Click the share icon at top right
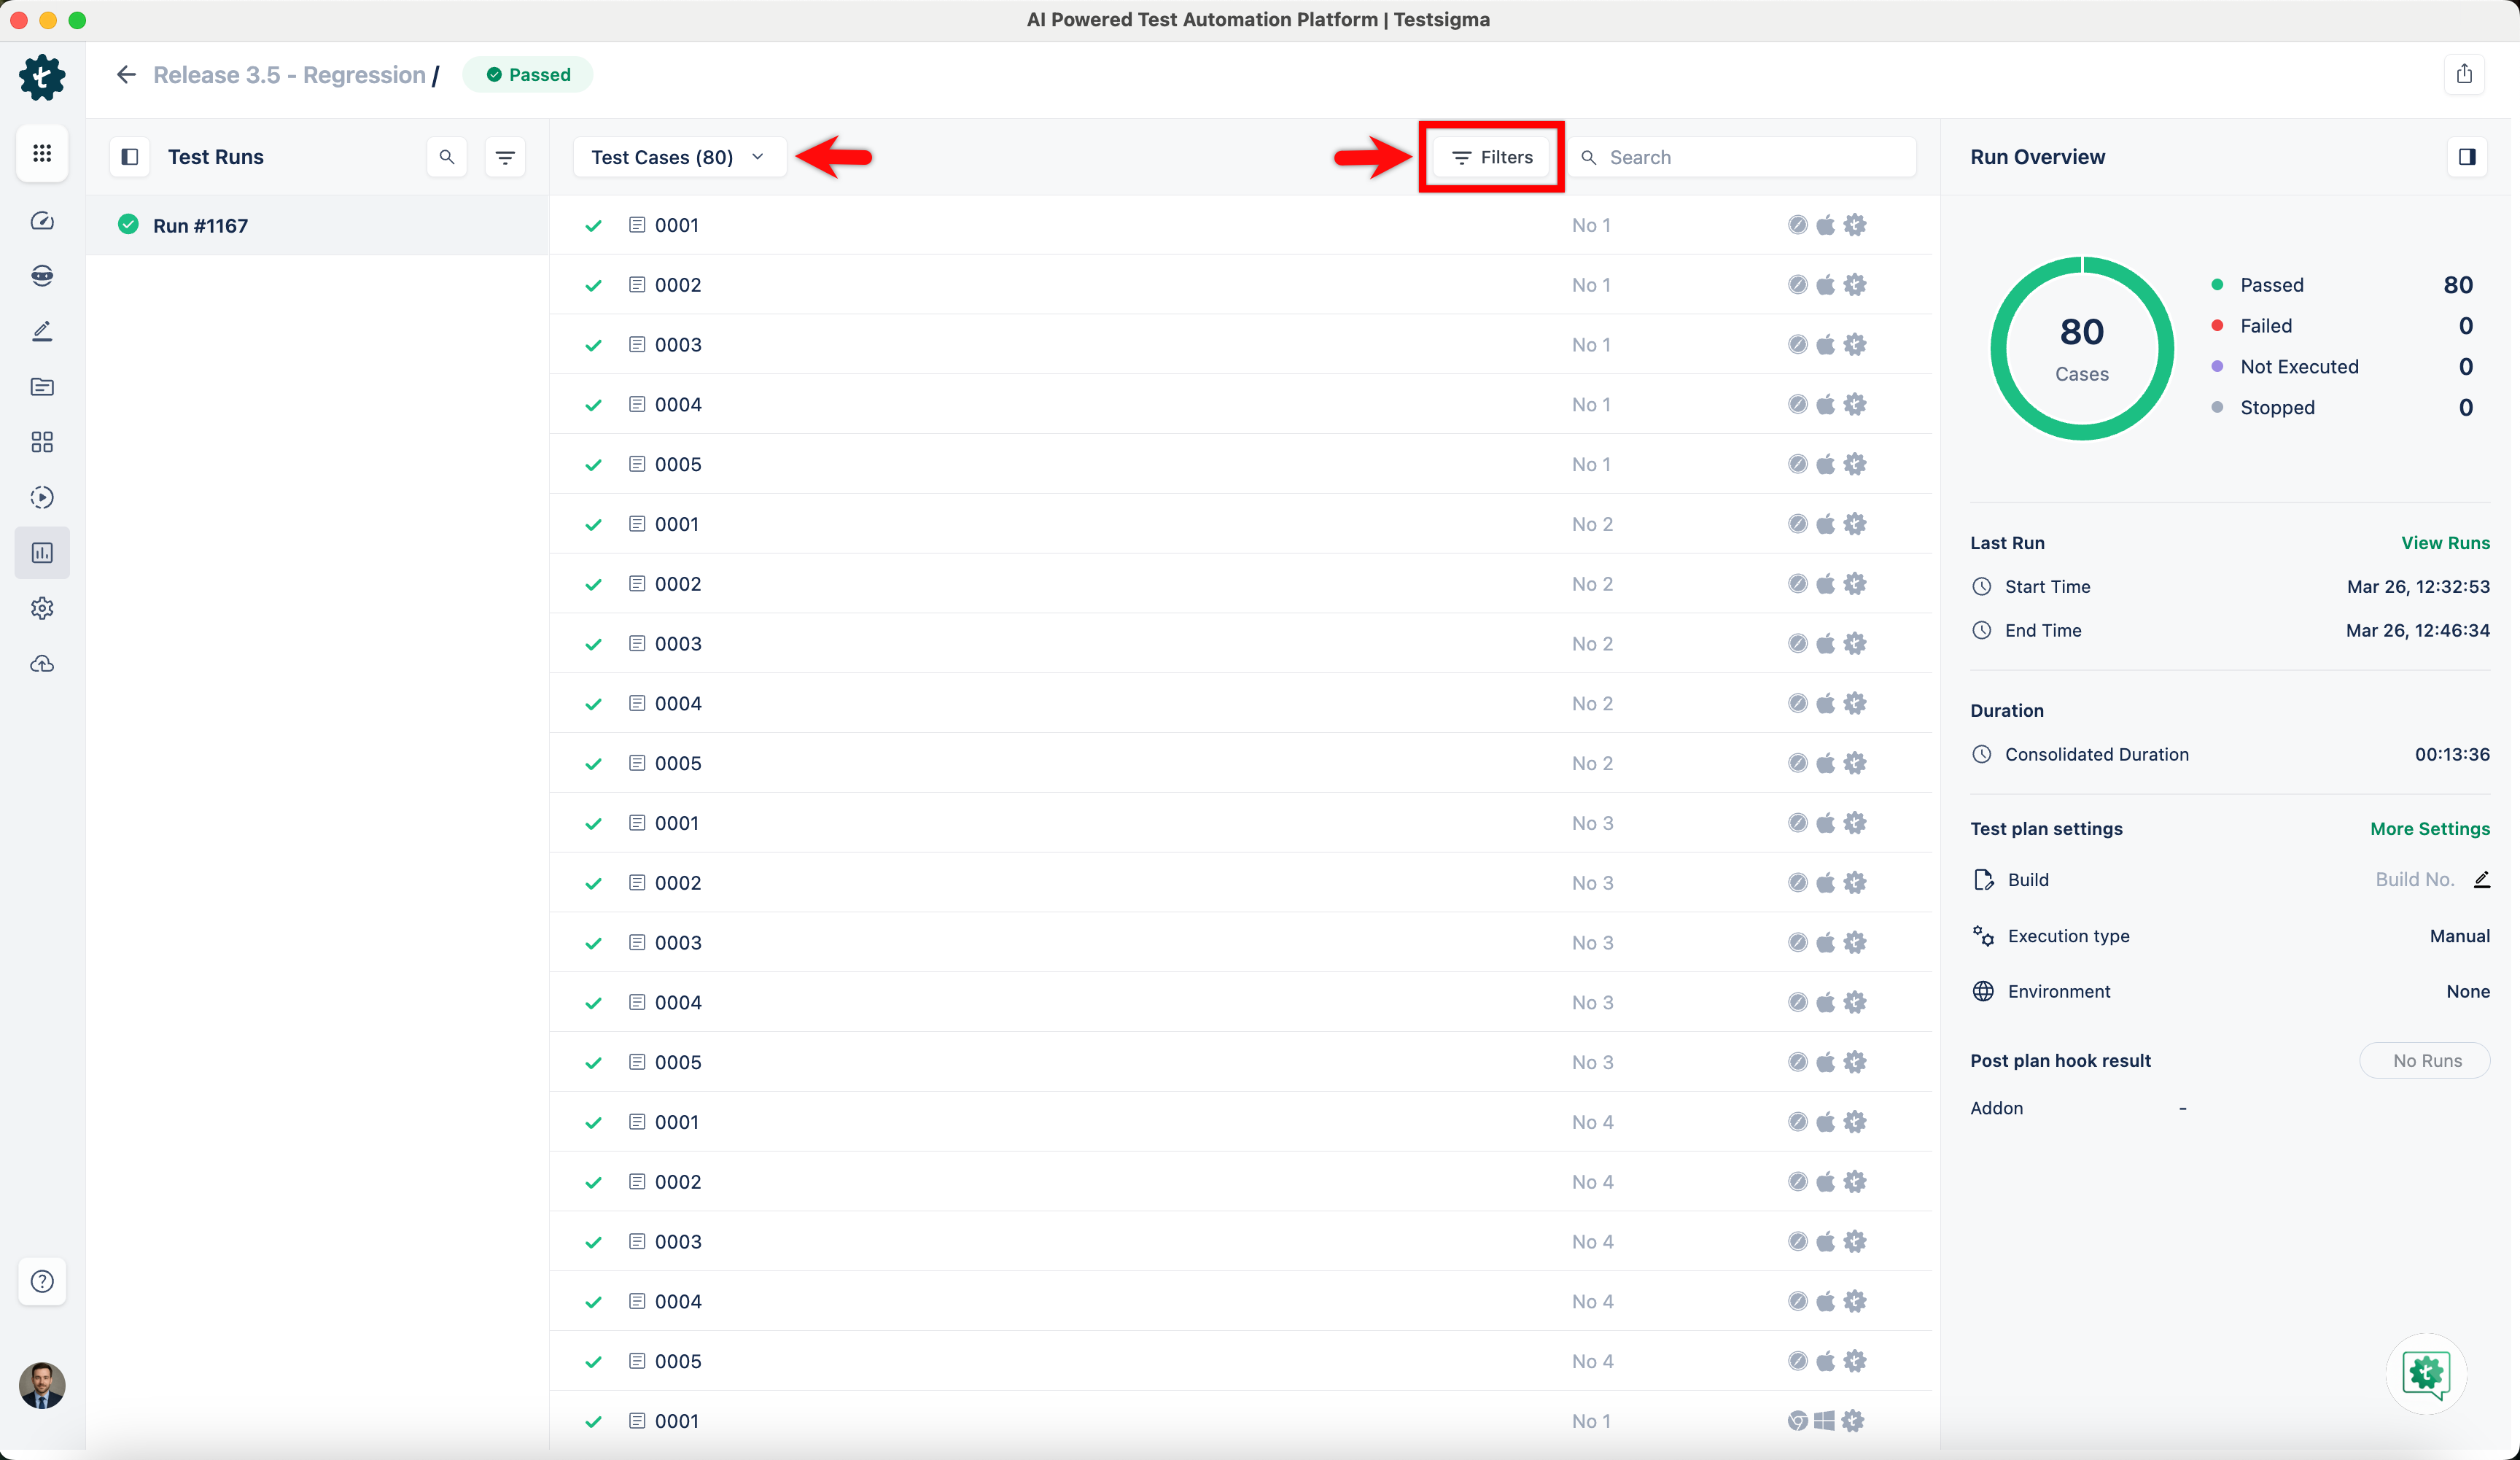 click(2464, 74)
